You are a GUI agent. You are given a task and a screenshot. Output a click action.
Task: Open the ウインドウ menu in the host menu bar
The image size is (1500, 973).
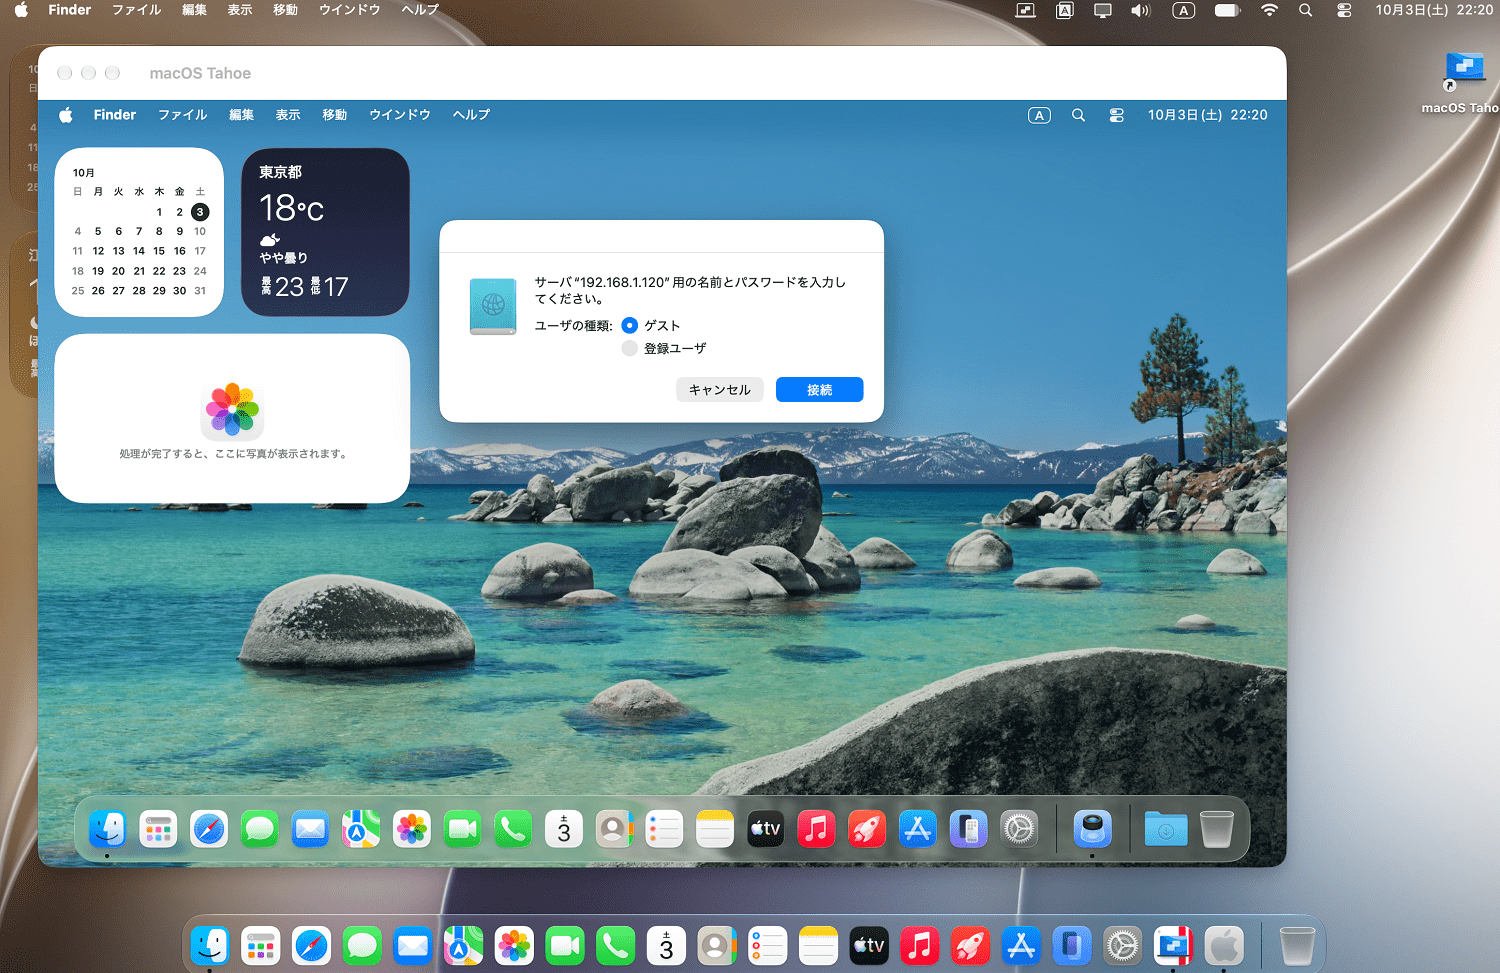tap(350, 10)
